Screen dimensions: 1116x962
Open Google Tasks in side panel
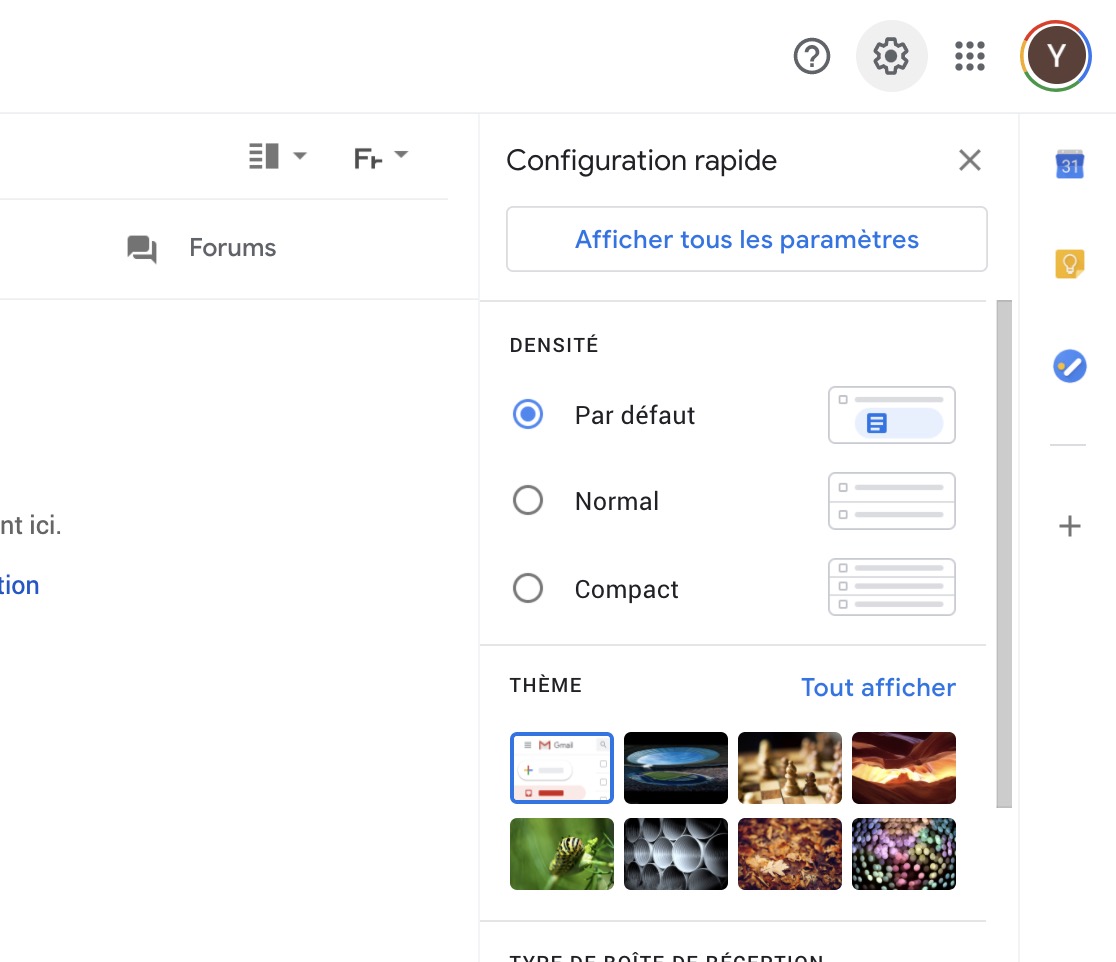pyautogui.click(x=1069, y=365)
